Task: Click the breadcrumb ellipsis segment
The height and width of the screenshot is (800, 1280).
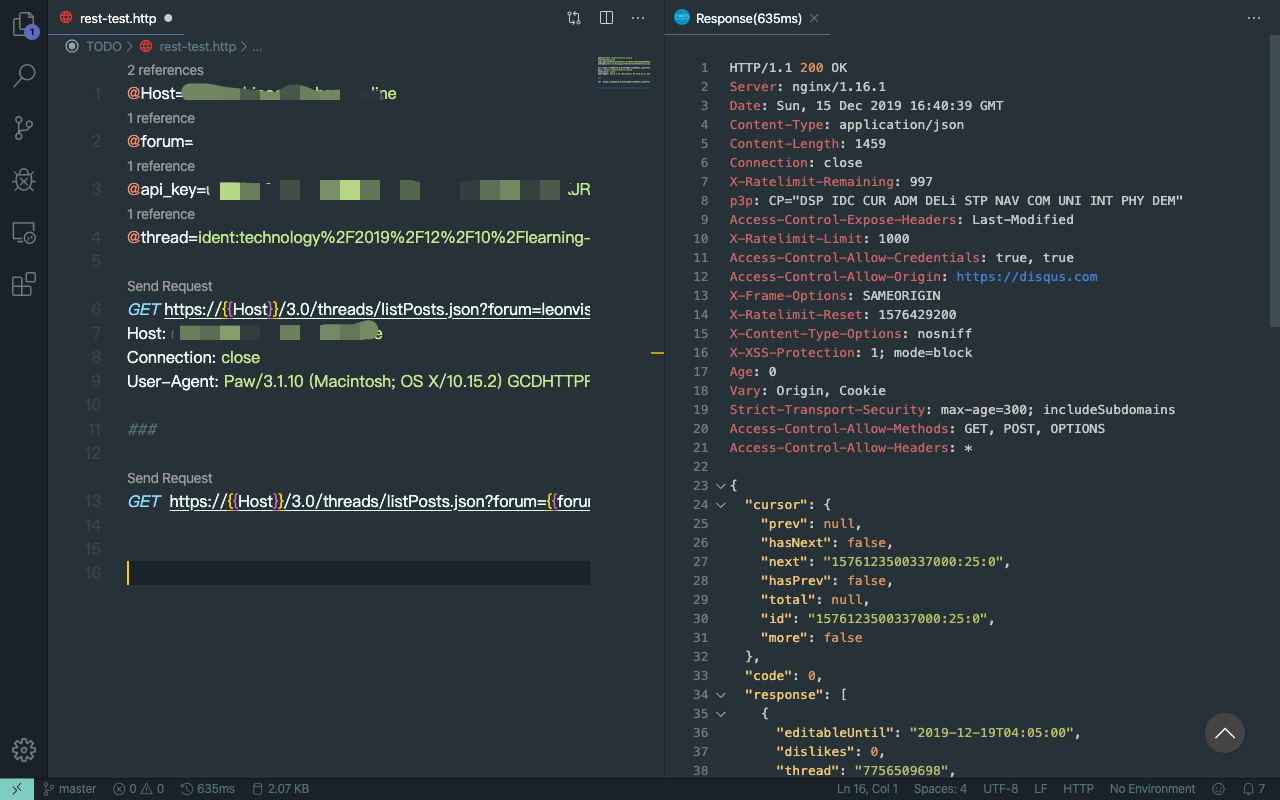Action: [257, 46]
